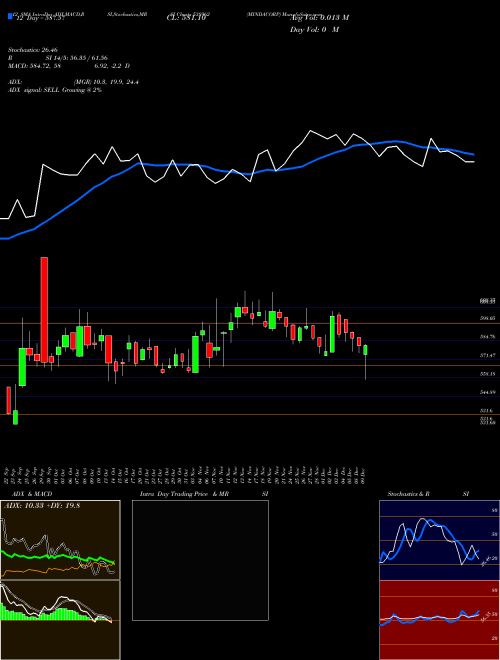Click the 'SI 14/3: 36.35 / 61.56' text
Image resolution: width=500 pixels, height=660 pixels.
[x=77, y=58]
